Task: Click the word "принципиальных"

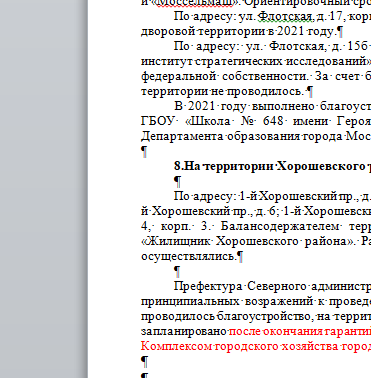Action: pyautogui.click(x=190, y=301)
